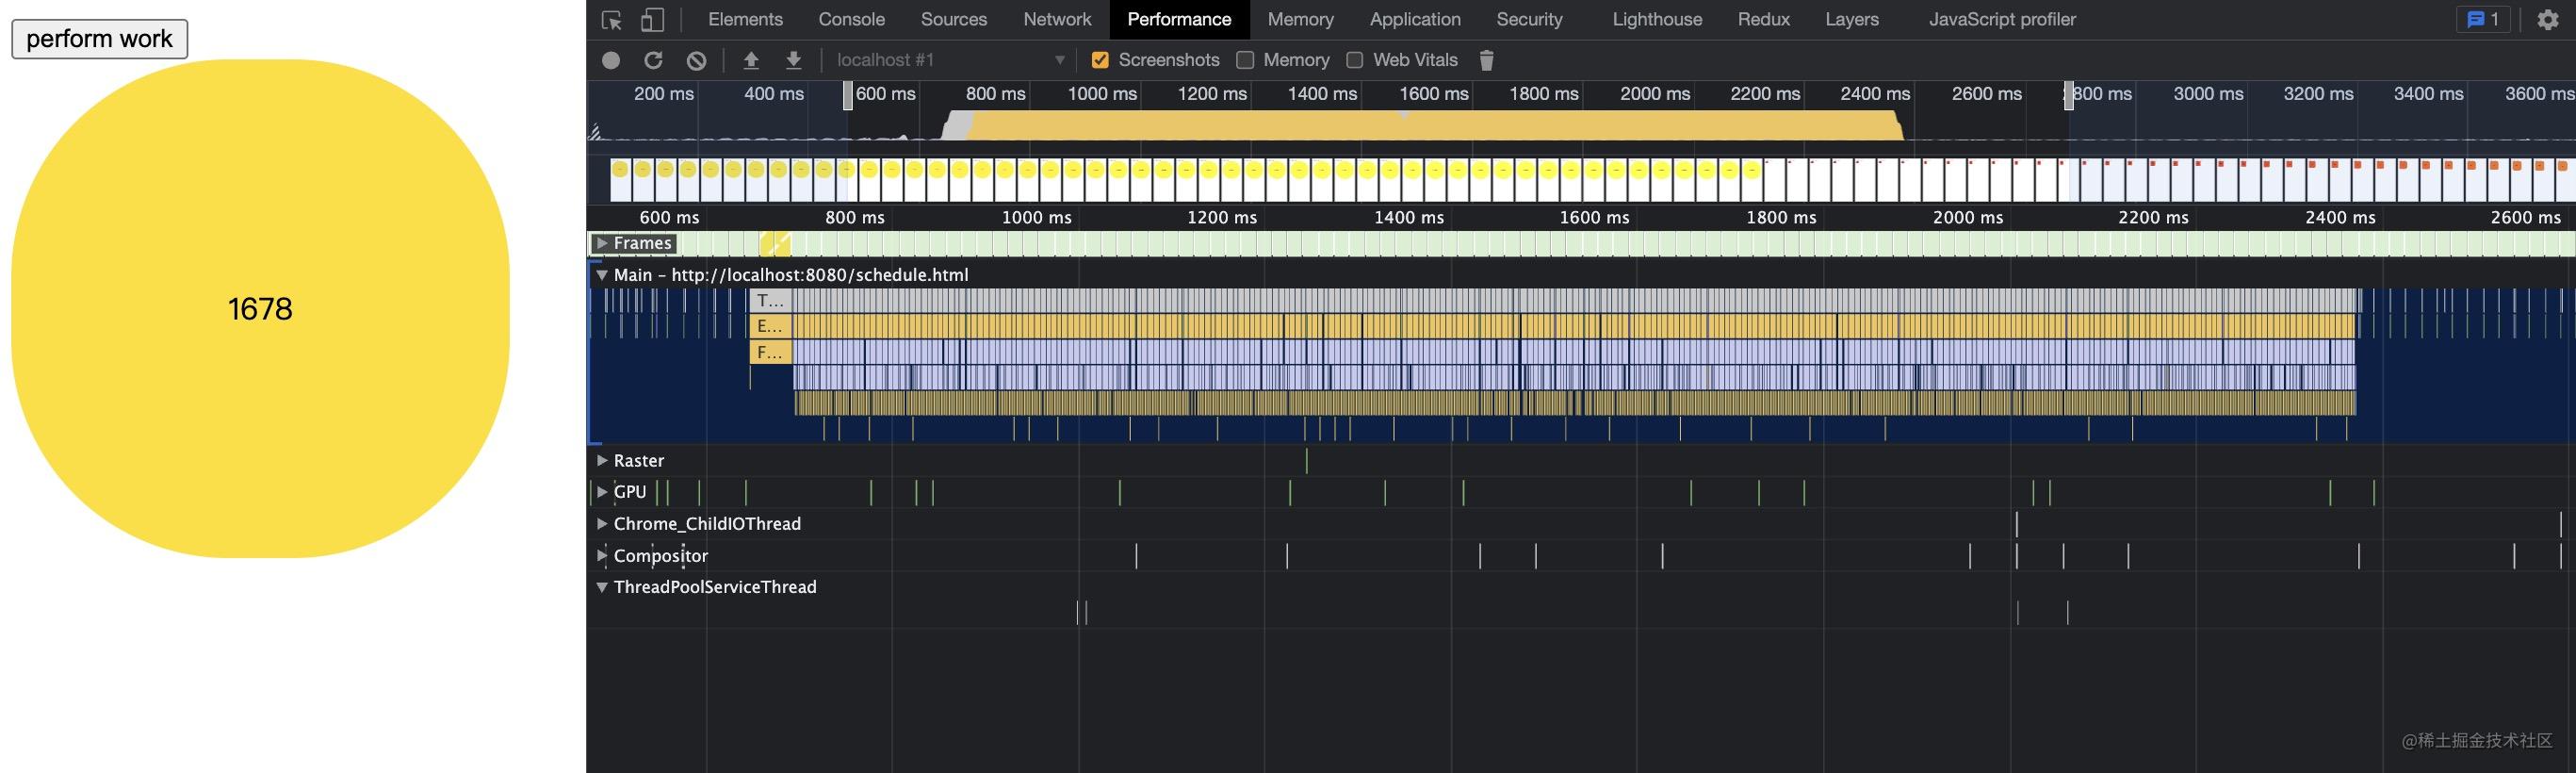This screenshot has height=773, width=2576.
Task: Click the first screenshot in the filmstrip
Action: pos(621,179)
